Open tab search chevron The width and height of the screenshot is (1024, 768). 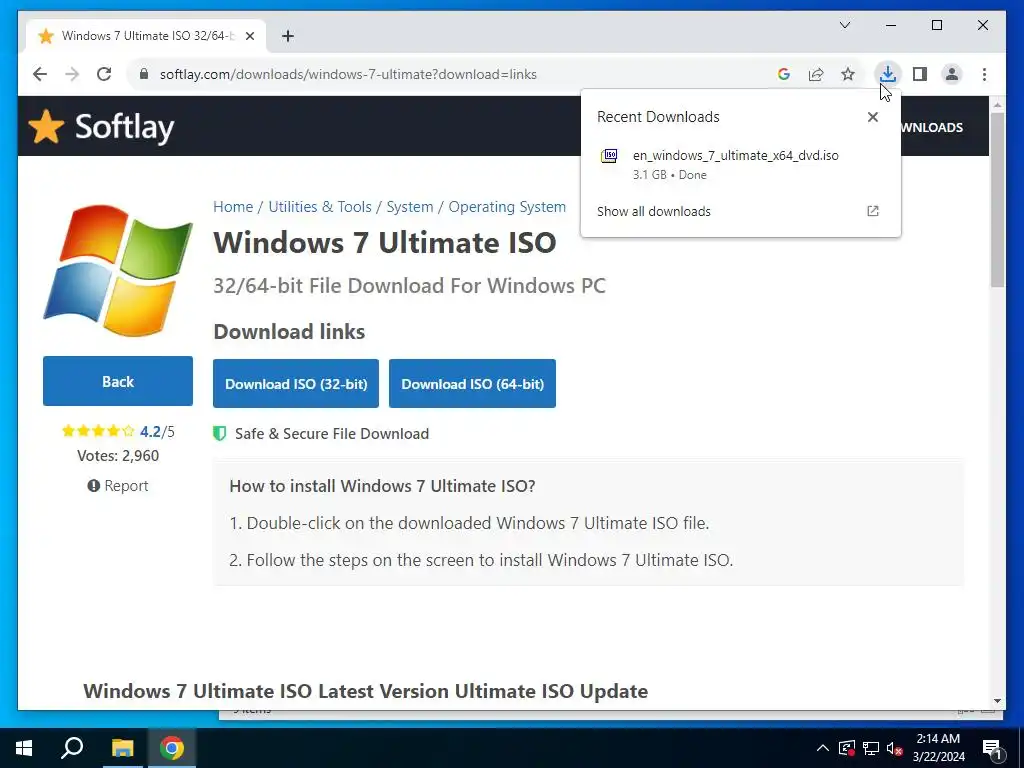coord(844,25)
